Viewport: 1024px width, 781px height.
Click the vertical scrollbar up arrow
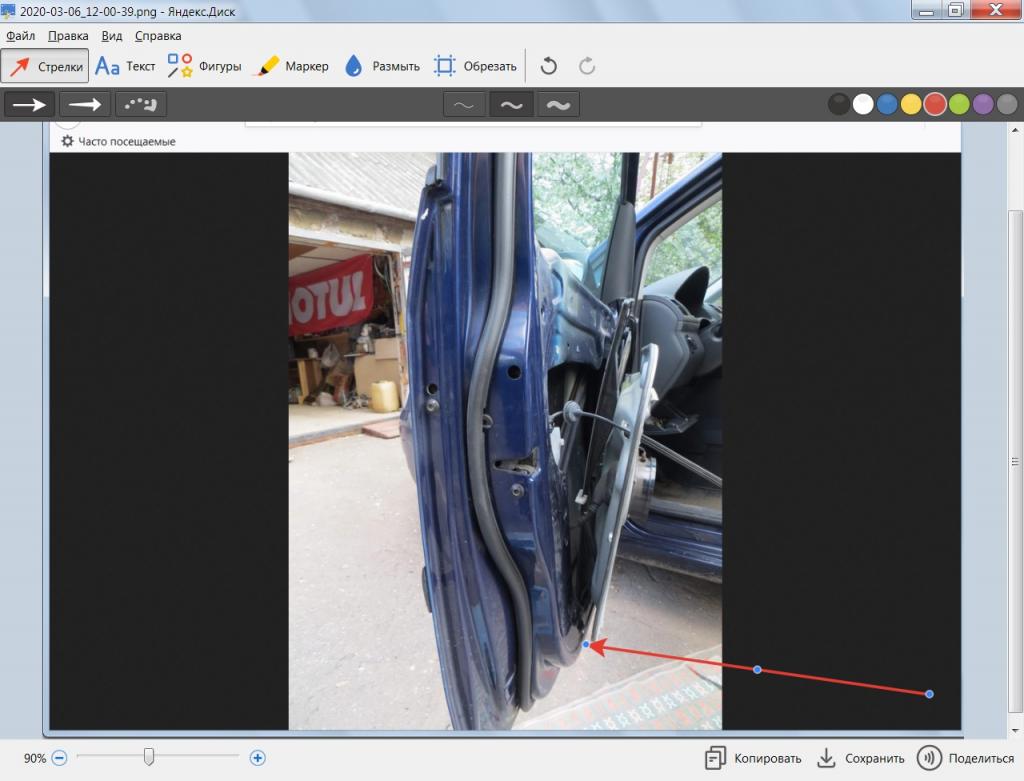pyautogui.click(x=1016, y=130)
